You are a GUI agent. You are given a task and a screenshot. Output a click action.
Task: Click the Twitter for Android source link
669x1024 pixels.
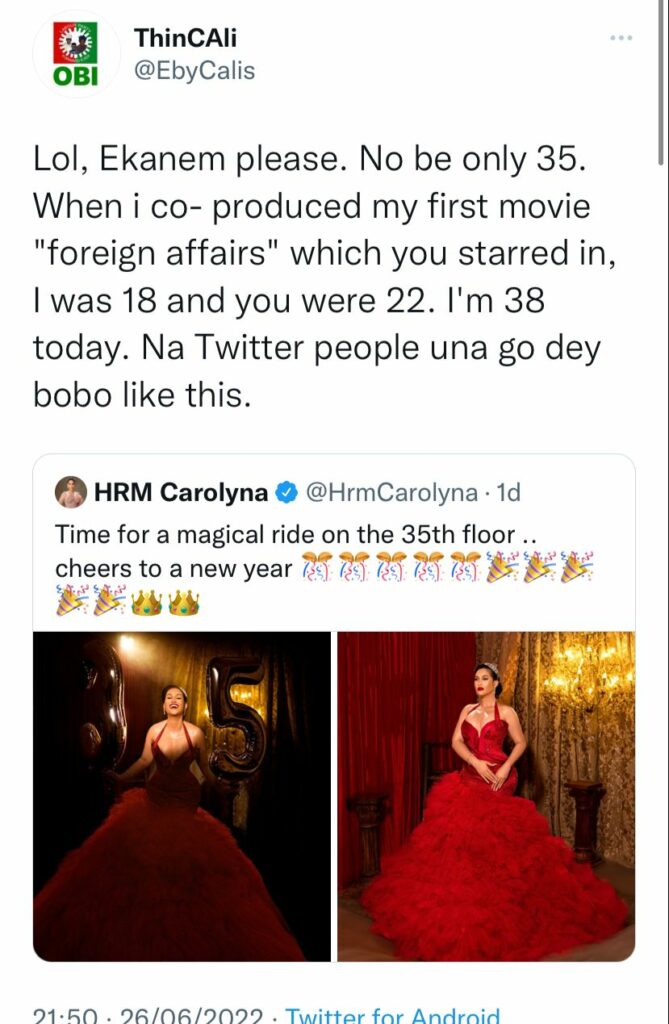pyautogui.click(x=393, y=1016)
